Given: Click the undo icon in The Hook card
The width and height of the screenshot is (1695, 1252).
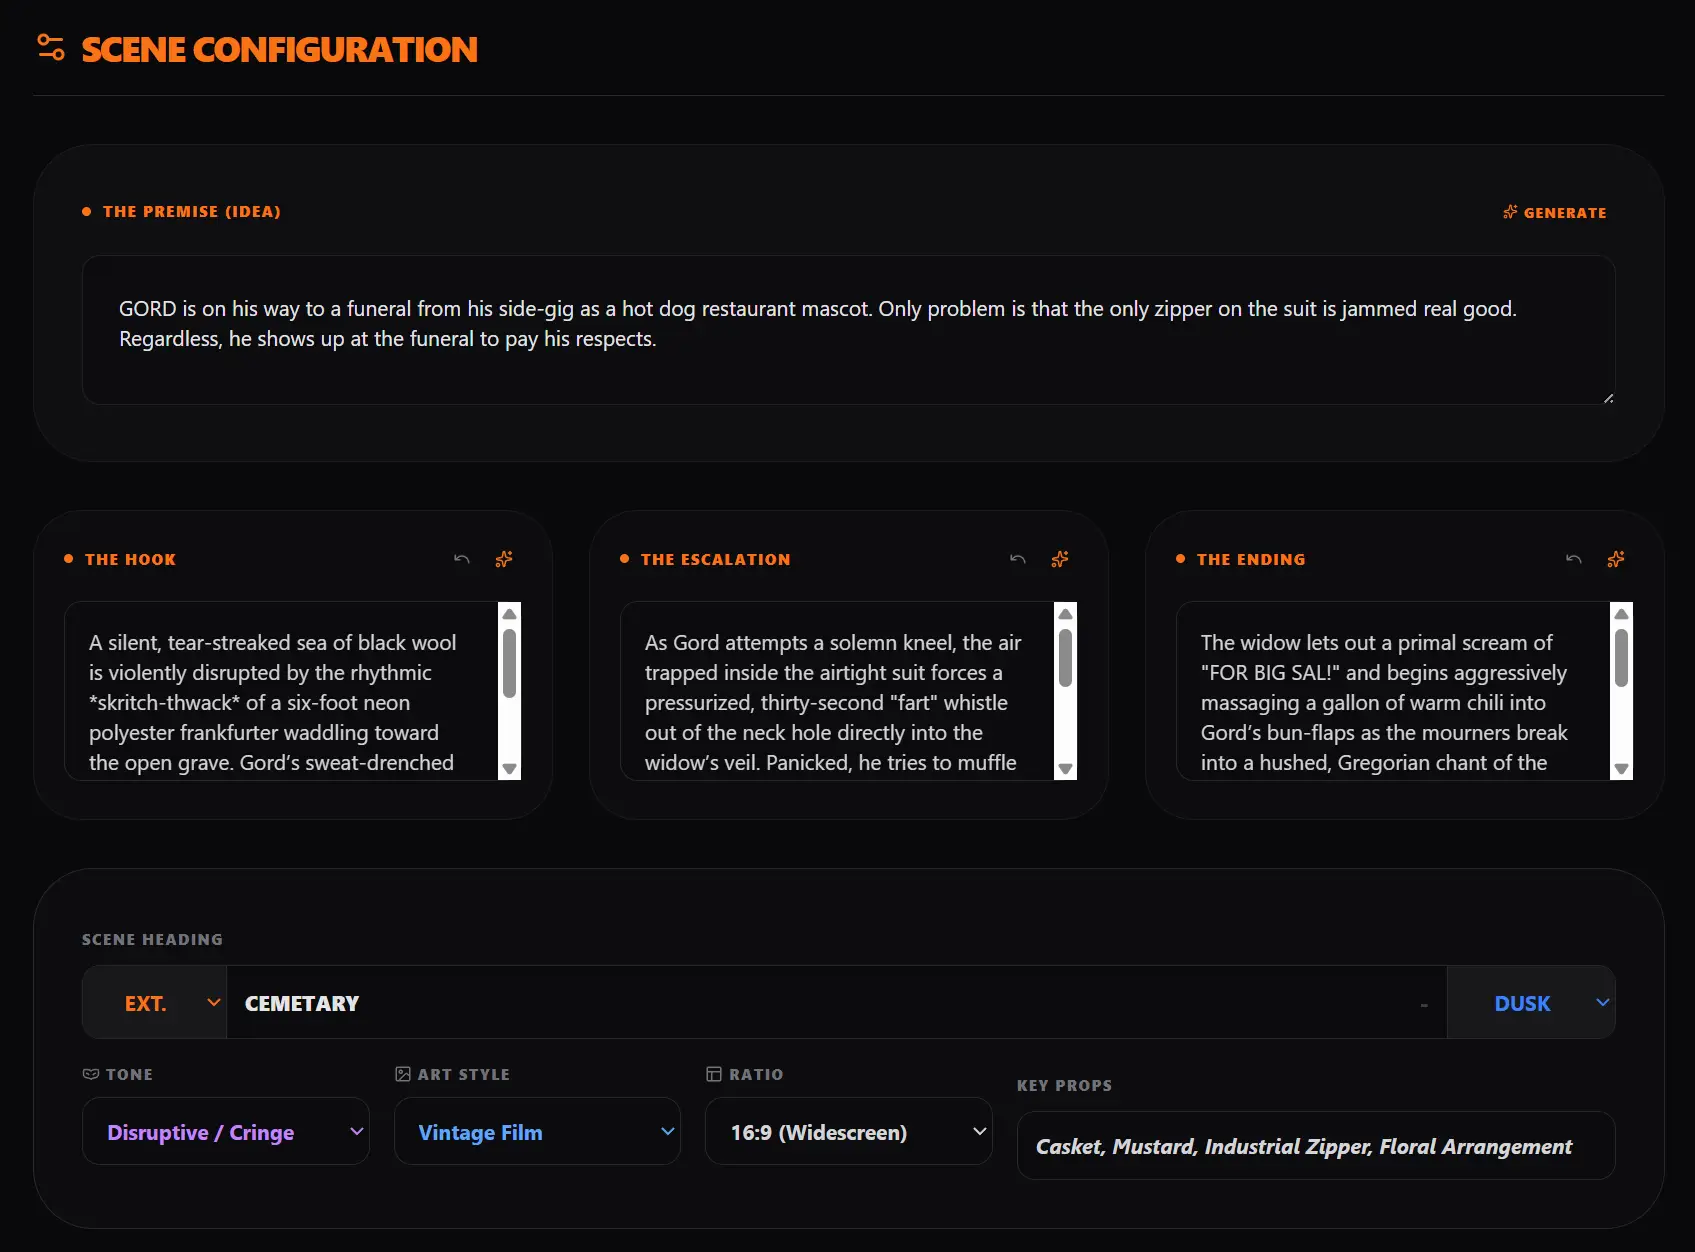Looking at the screenshot, I should tap(461, 559).
